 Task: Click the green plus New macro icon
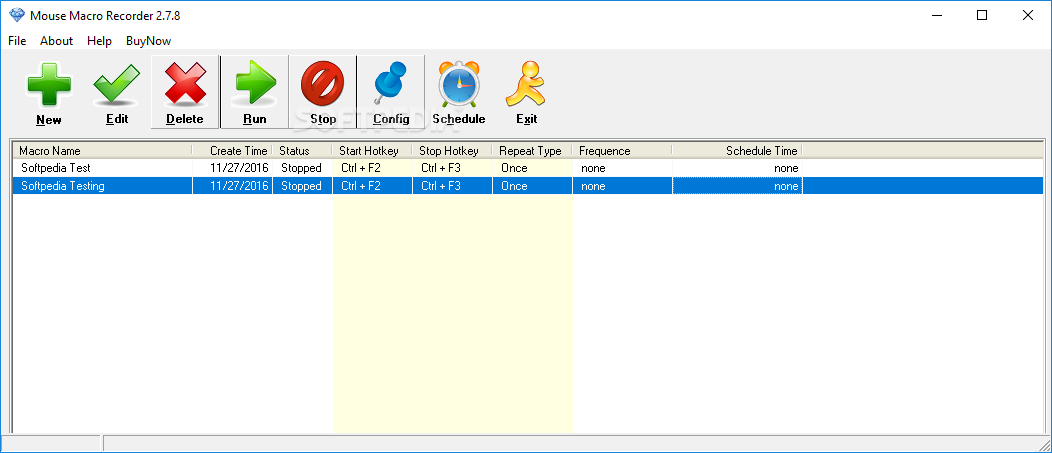(49, 84)
